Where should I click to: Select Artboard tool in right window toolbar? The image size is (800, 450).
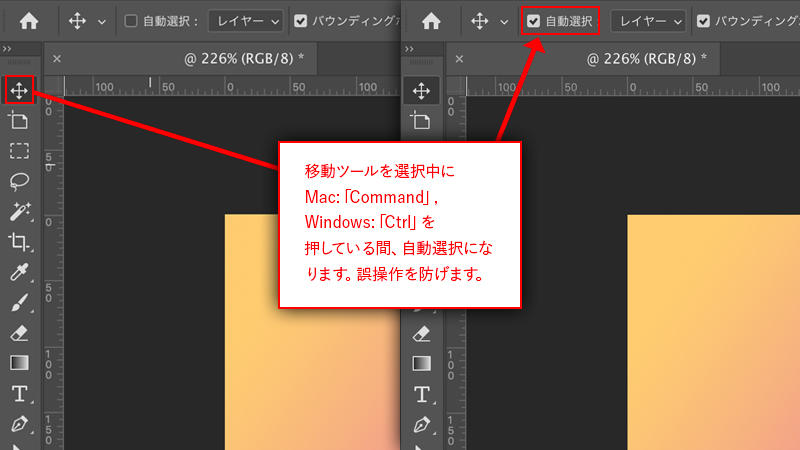pos(421,120)
